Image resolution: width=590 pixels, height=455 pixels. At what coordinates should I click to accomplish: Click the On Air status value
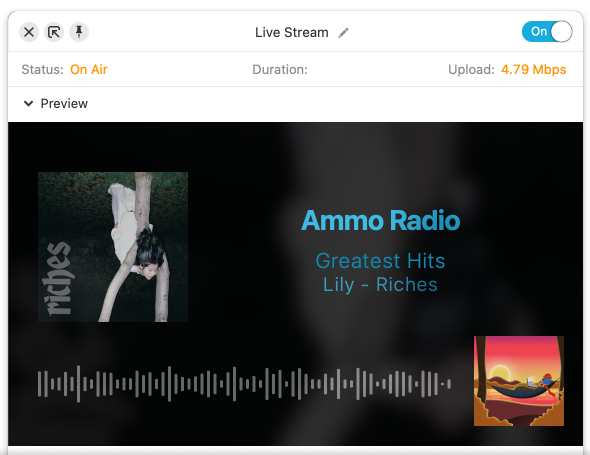click(89, 70)
